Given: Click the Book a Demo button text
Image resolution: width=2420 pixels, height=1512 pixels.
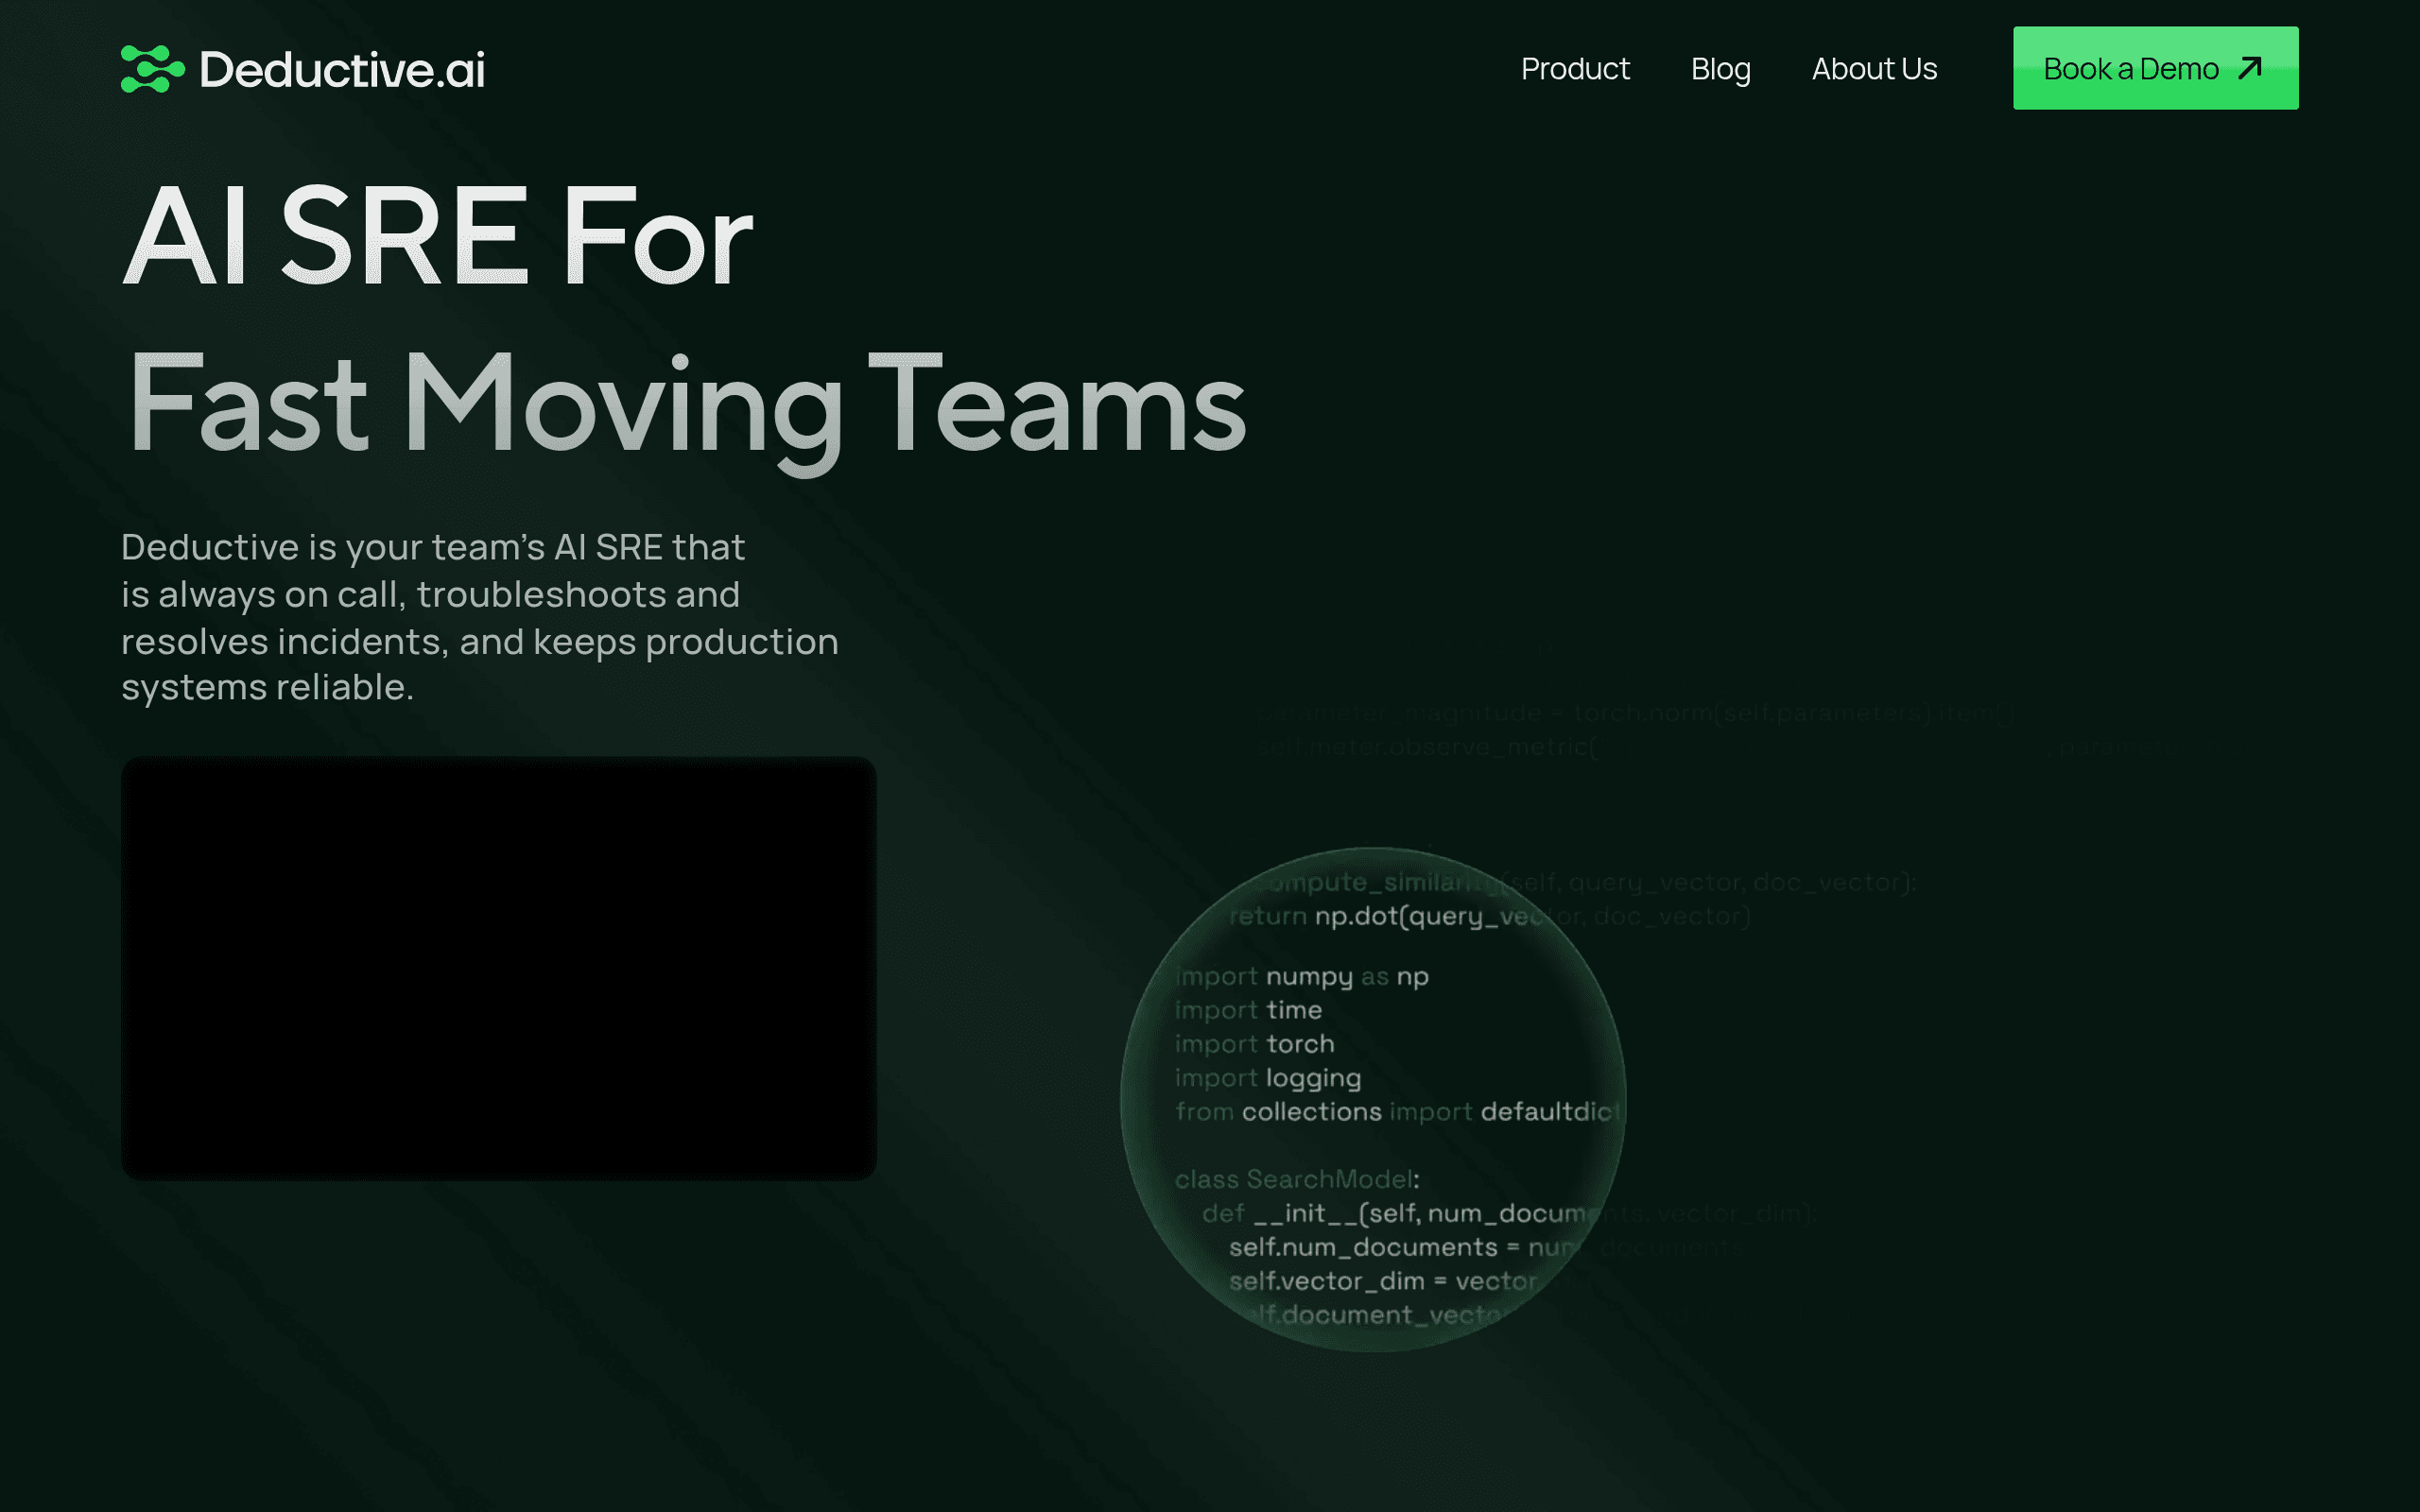Looking at the screenshot, I should (2131, 69).
